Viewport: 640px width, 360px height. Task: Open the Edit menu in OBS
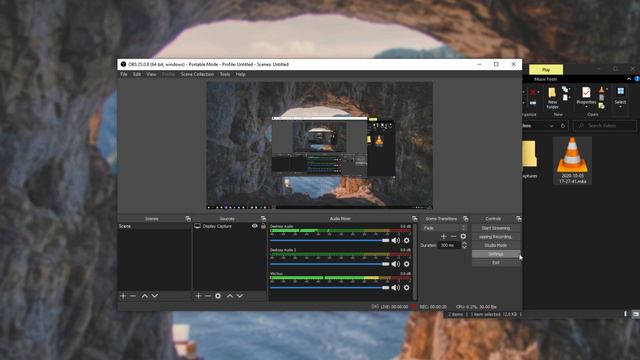137,74
